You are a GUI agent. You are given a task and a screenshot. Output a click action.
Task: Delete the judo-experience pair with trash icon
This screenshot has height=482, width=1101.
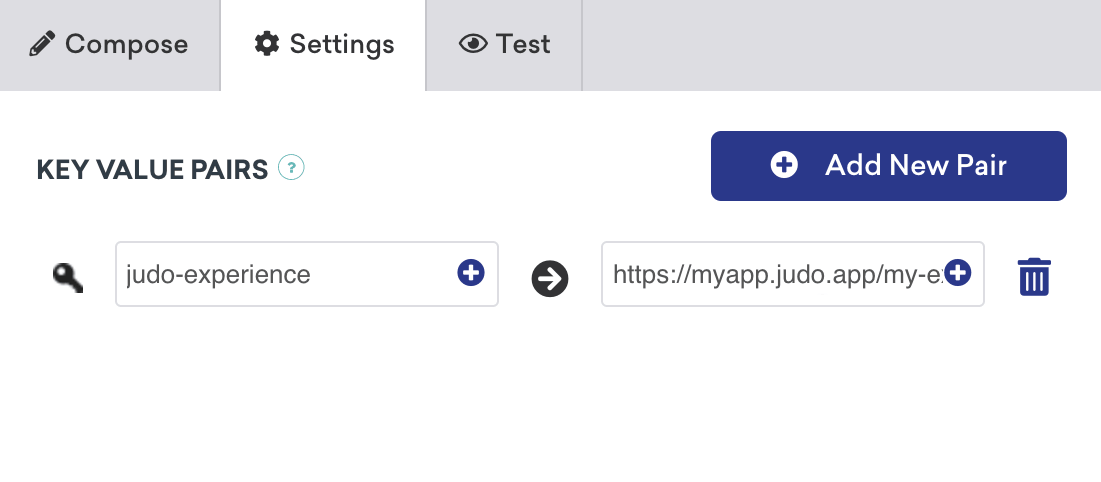tap(1034, 276)
